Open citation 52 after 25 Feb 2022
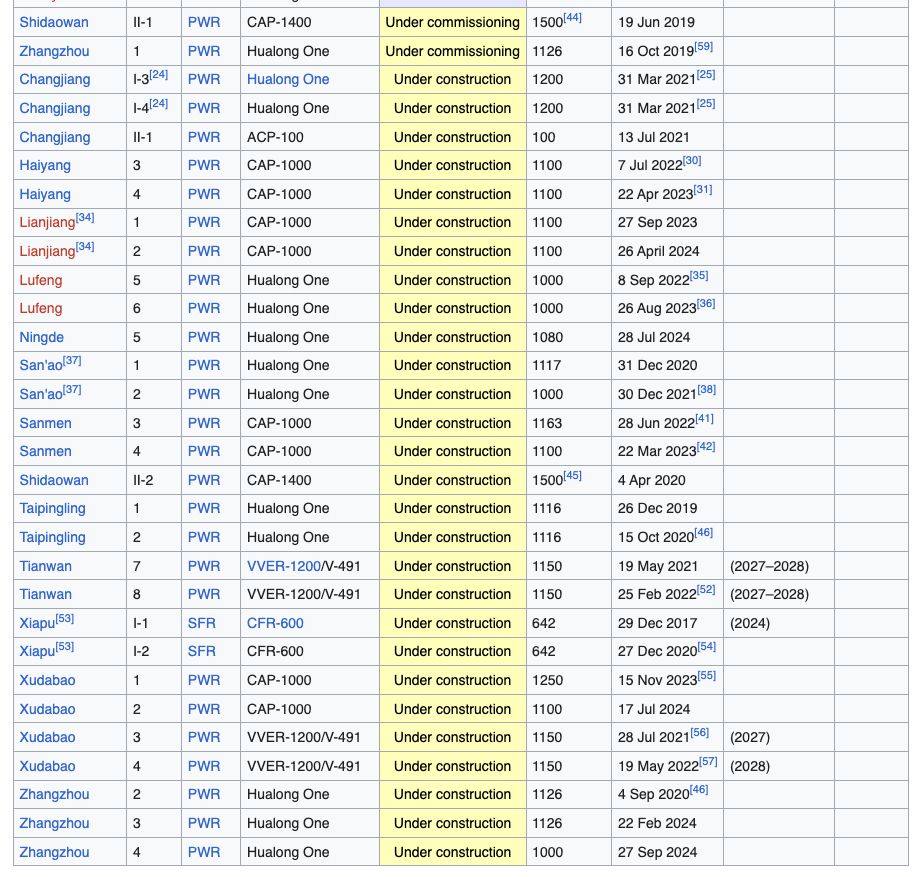The width and height of the screenshot is (921, 877). click(x=706, y=589)
